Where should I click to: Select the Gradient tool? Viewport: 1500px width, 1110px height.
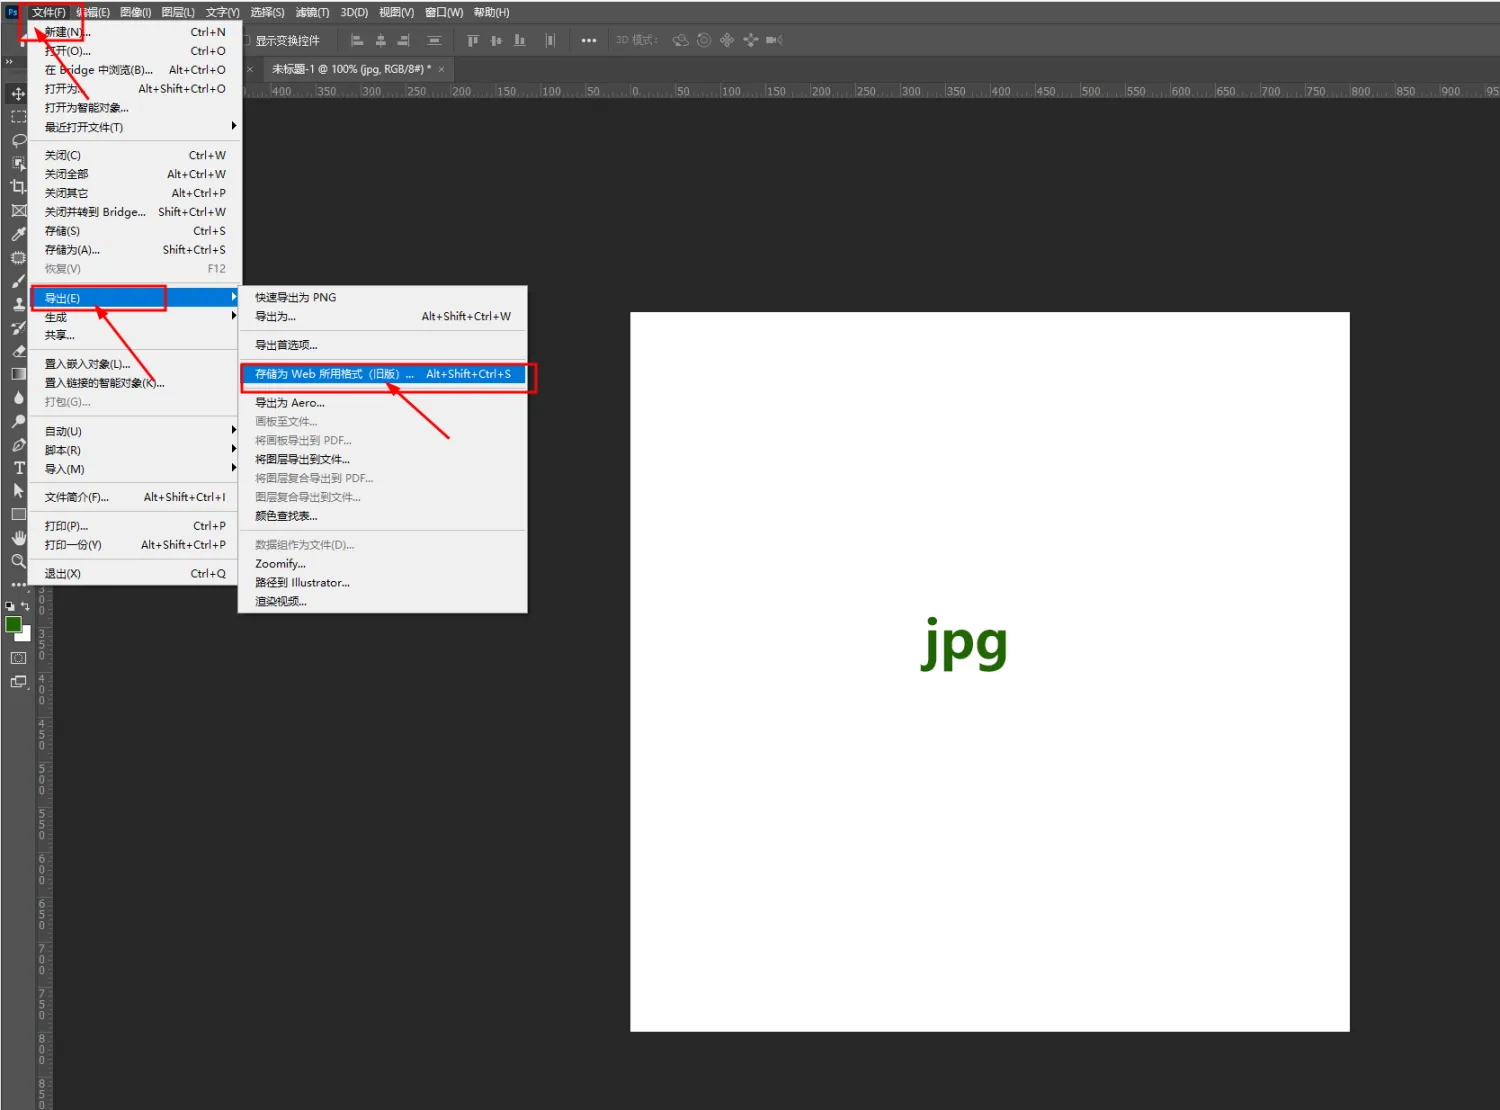pos(18,374)
